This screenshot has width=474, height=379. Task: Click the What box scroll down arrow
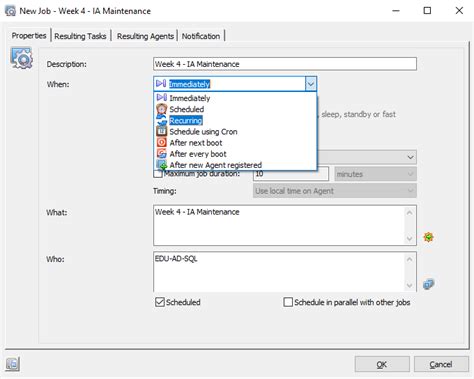410,238
